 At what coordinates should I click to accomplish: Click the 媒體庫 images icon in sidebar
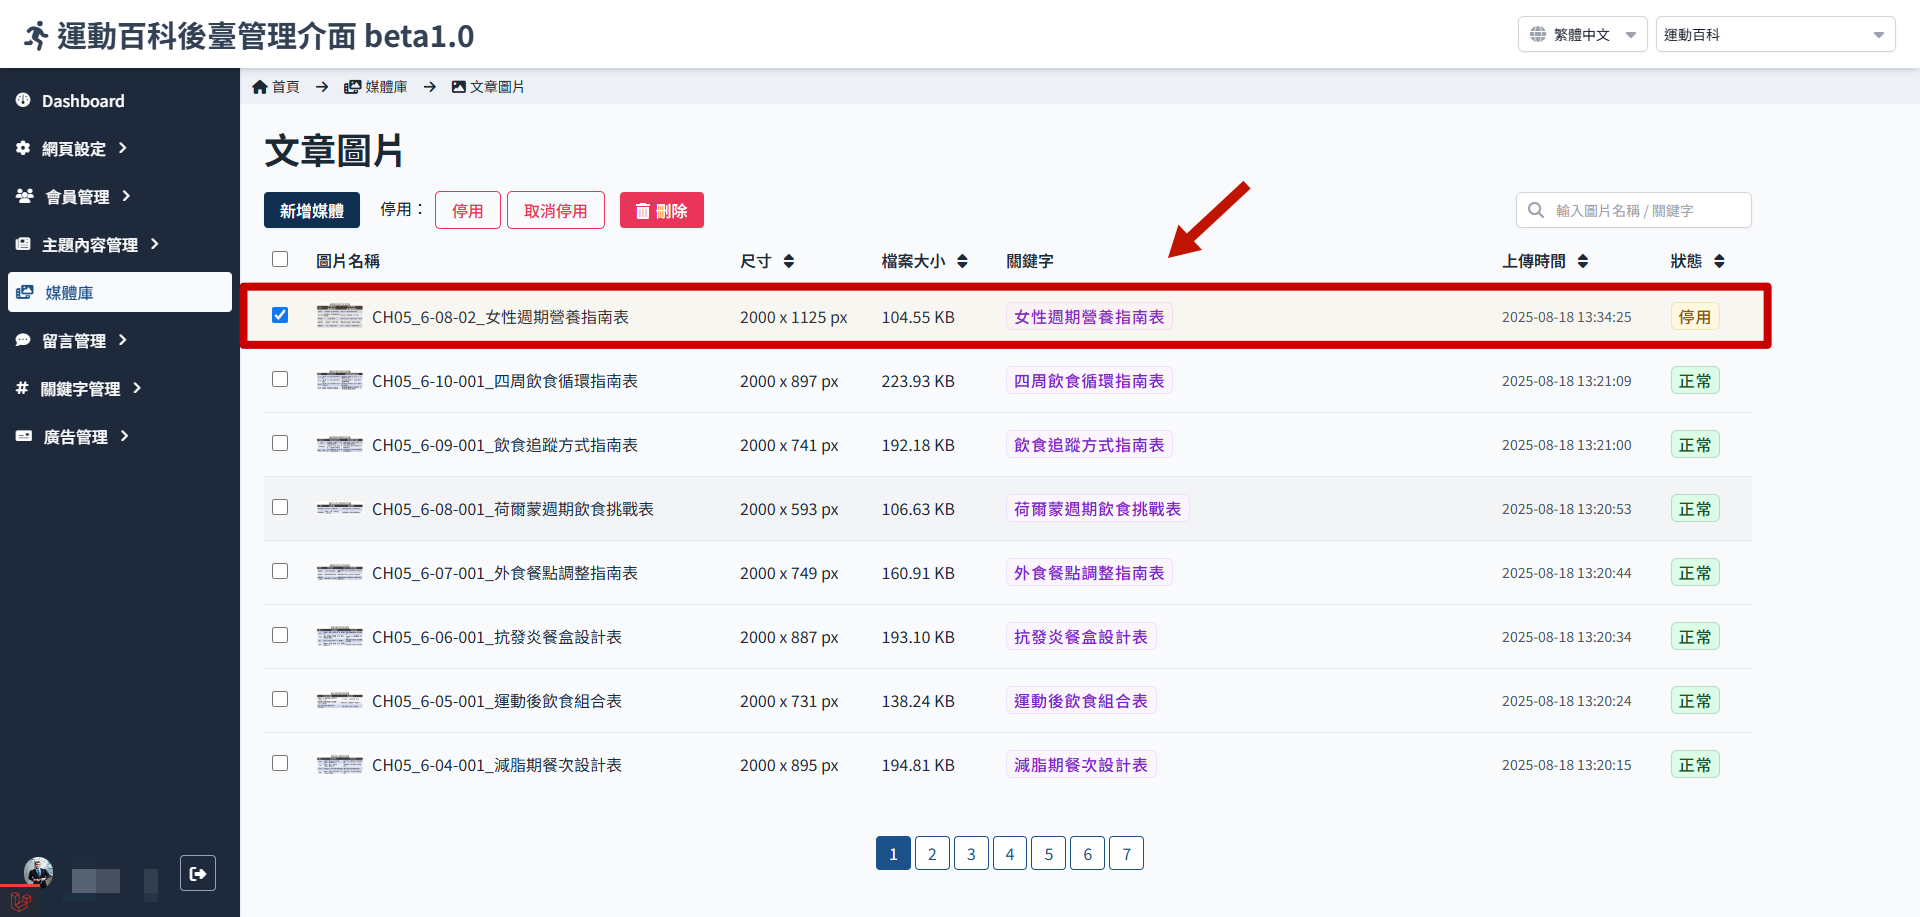tap(25, 292)
